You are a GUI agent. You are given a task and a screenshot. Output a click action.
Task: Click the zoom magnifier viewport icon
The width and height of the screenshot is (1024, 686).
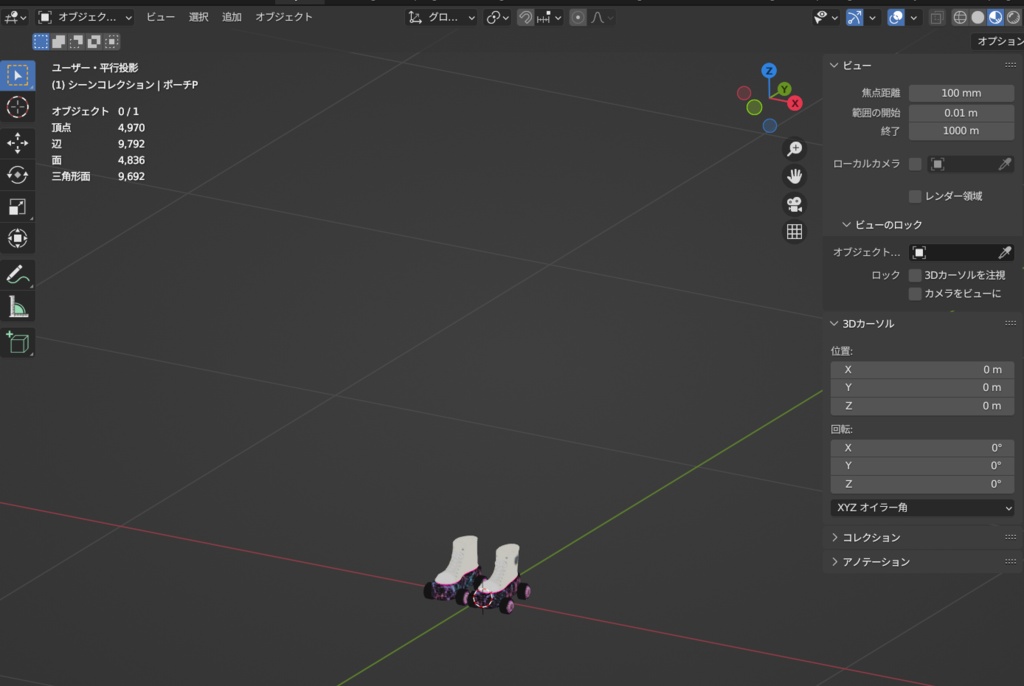(x=794, y=150)
